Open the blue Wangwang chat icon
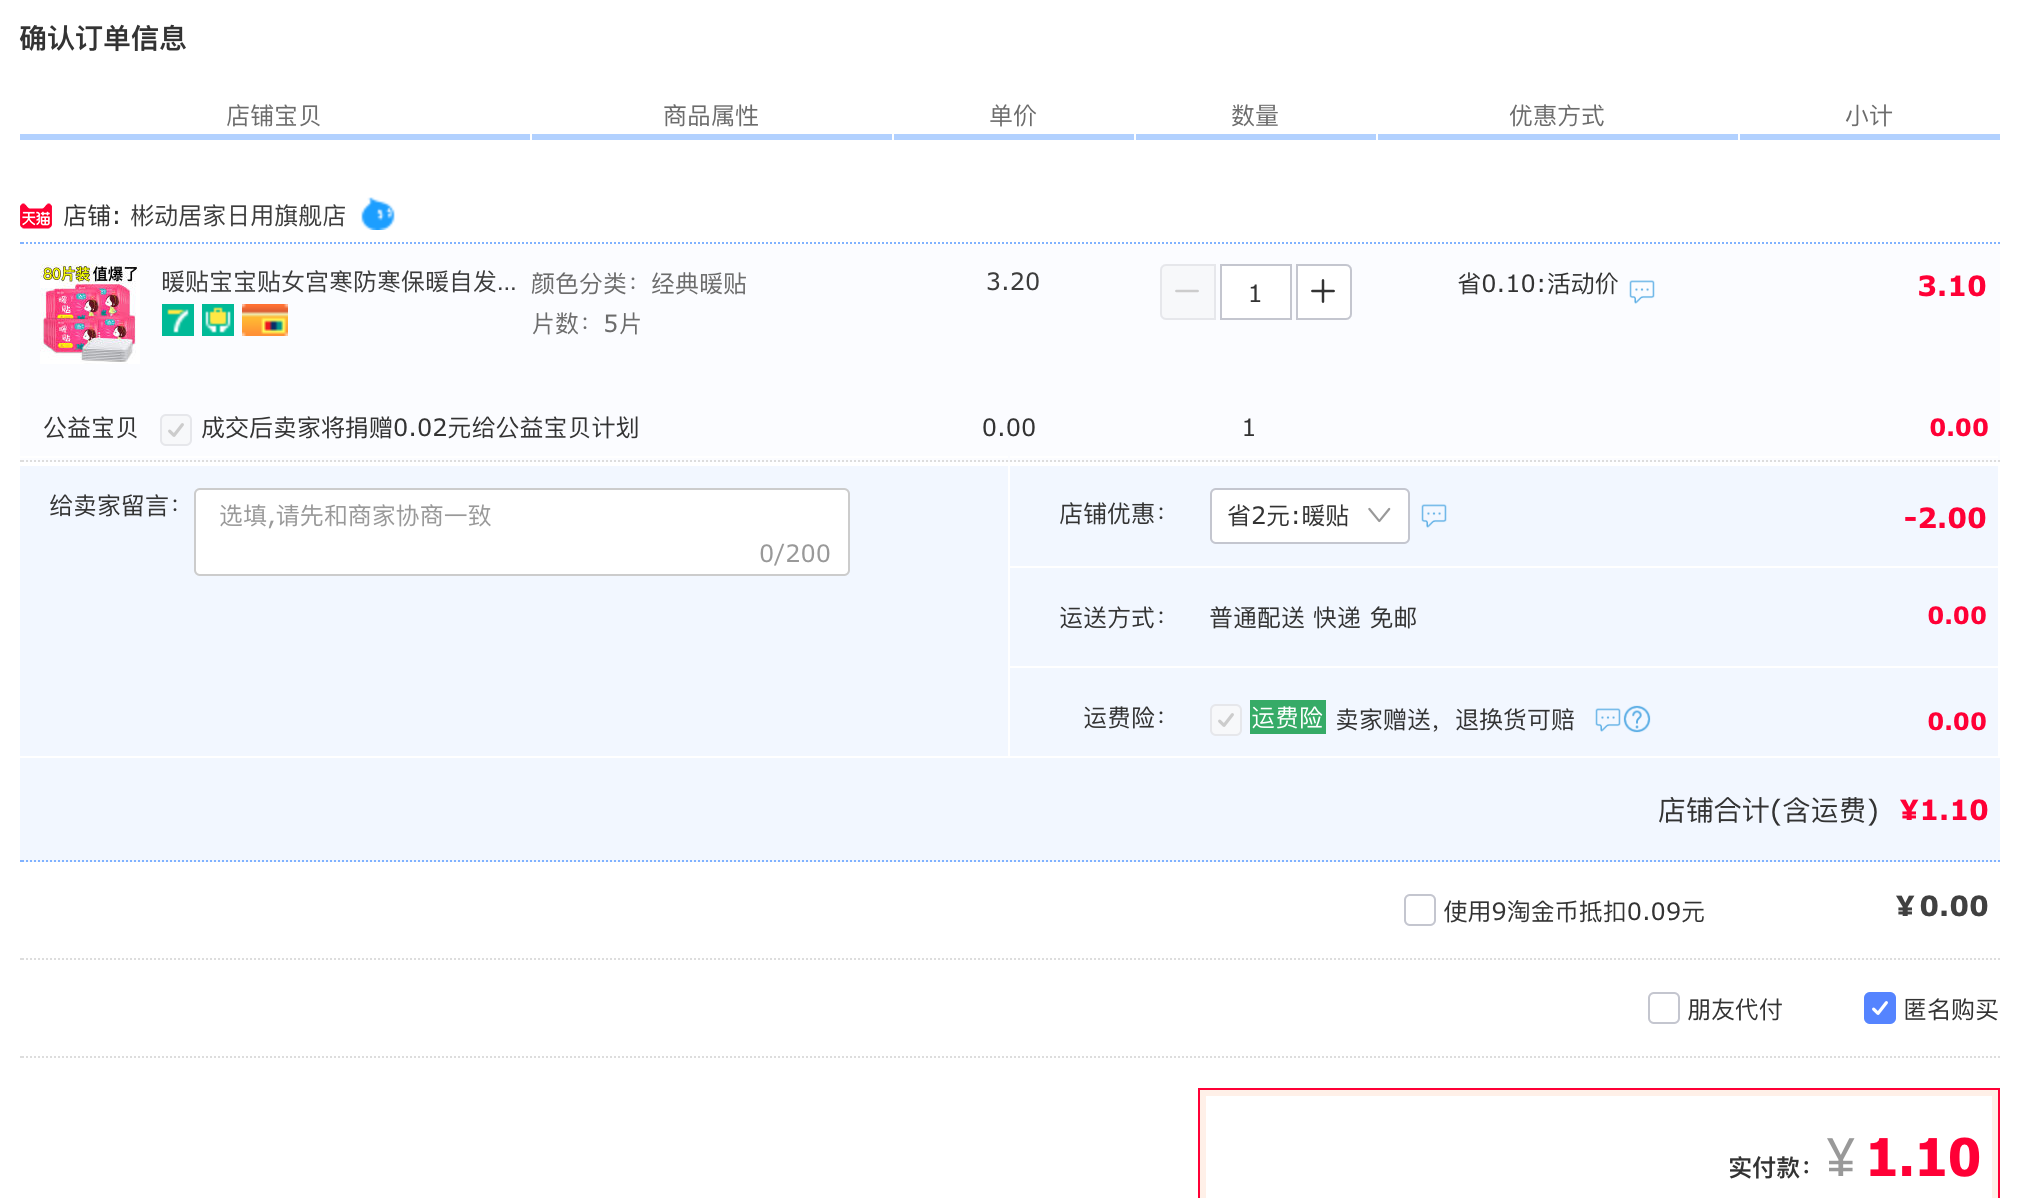The width and height of the screenshot is (2034, 1198). coord(378,214)
